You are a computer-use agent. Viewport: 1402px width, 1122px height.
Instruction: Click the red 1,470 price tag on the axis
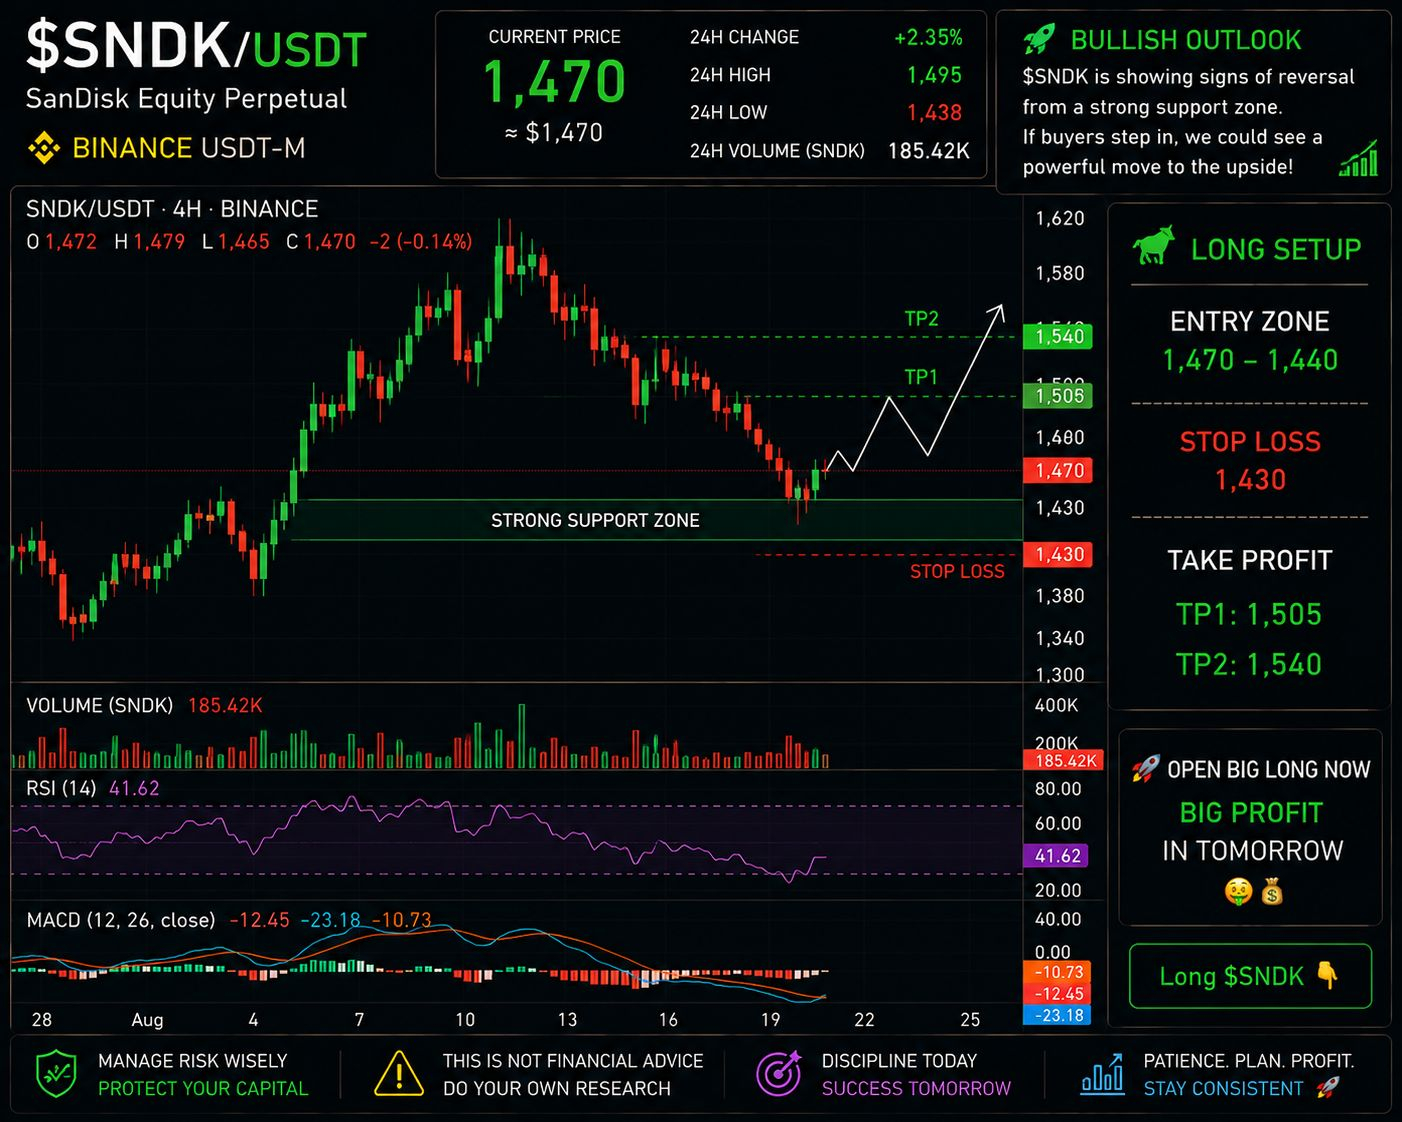pyautogui.click(x=1058, y=470)
